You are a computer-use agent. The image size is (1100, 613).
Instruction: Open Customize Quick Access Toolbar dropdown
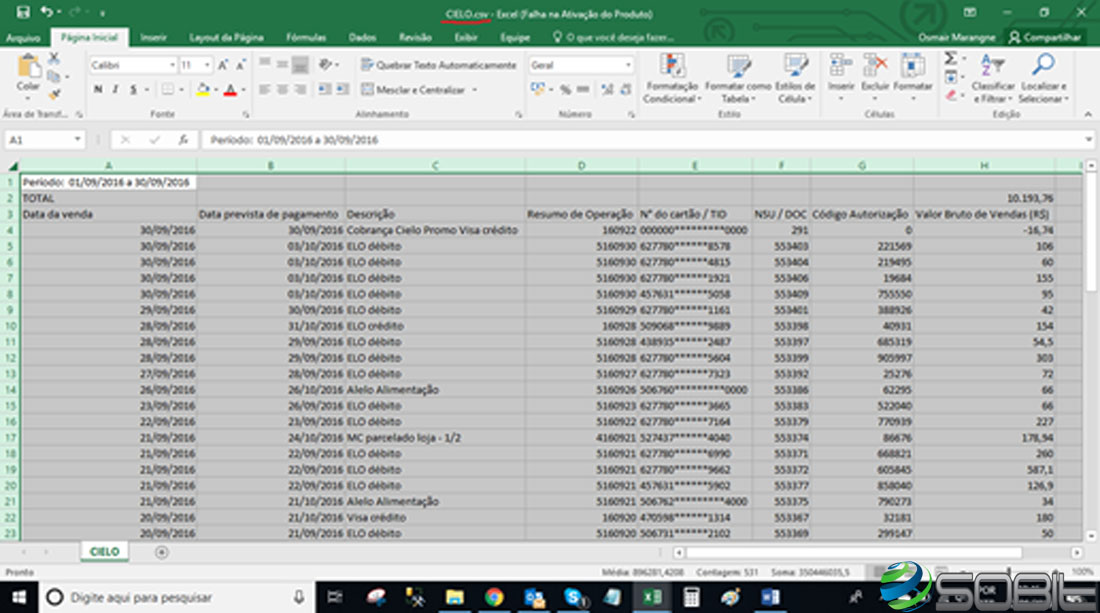pyautogui.click(x=102, y=13)
